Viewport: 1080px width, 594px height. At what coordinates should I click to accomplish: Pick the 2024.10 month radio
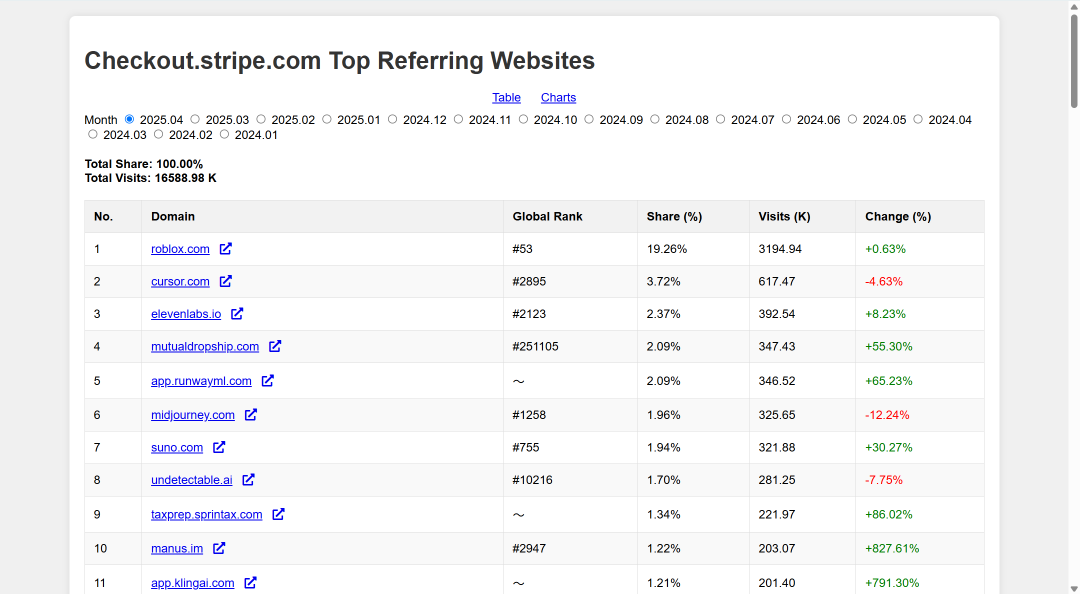point(523,119)
